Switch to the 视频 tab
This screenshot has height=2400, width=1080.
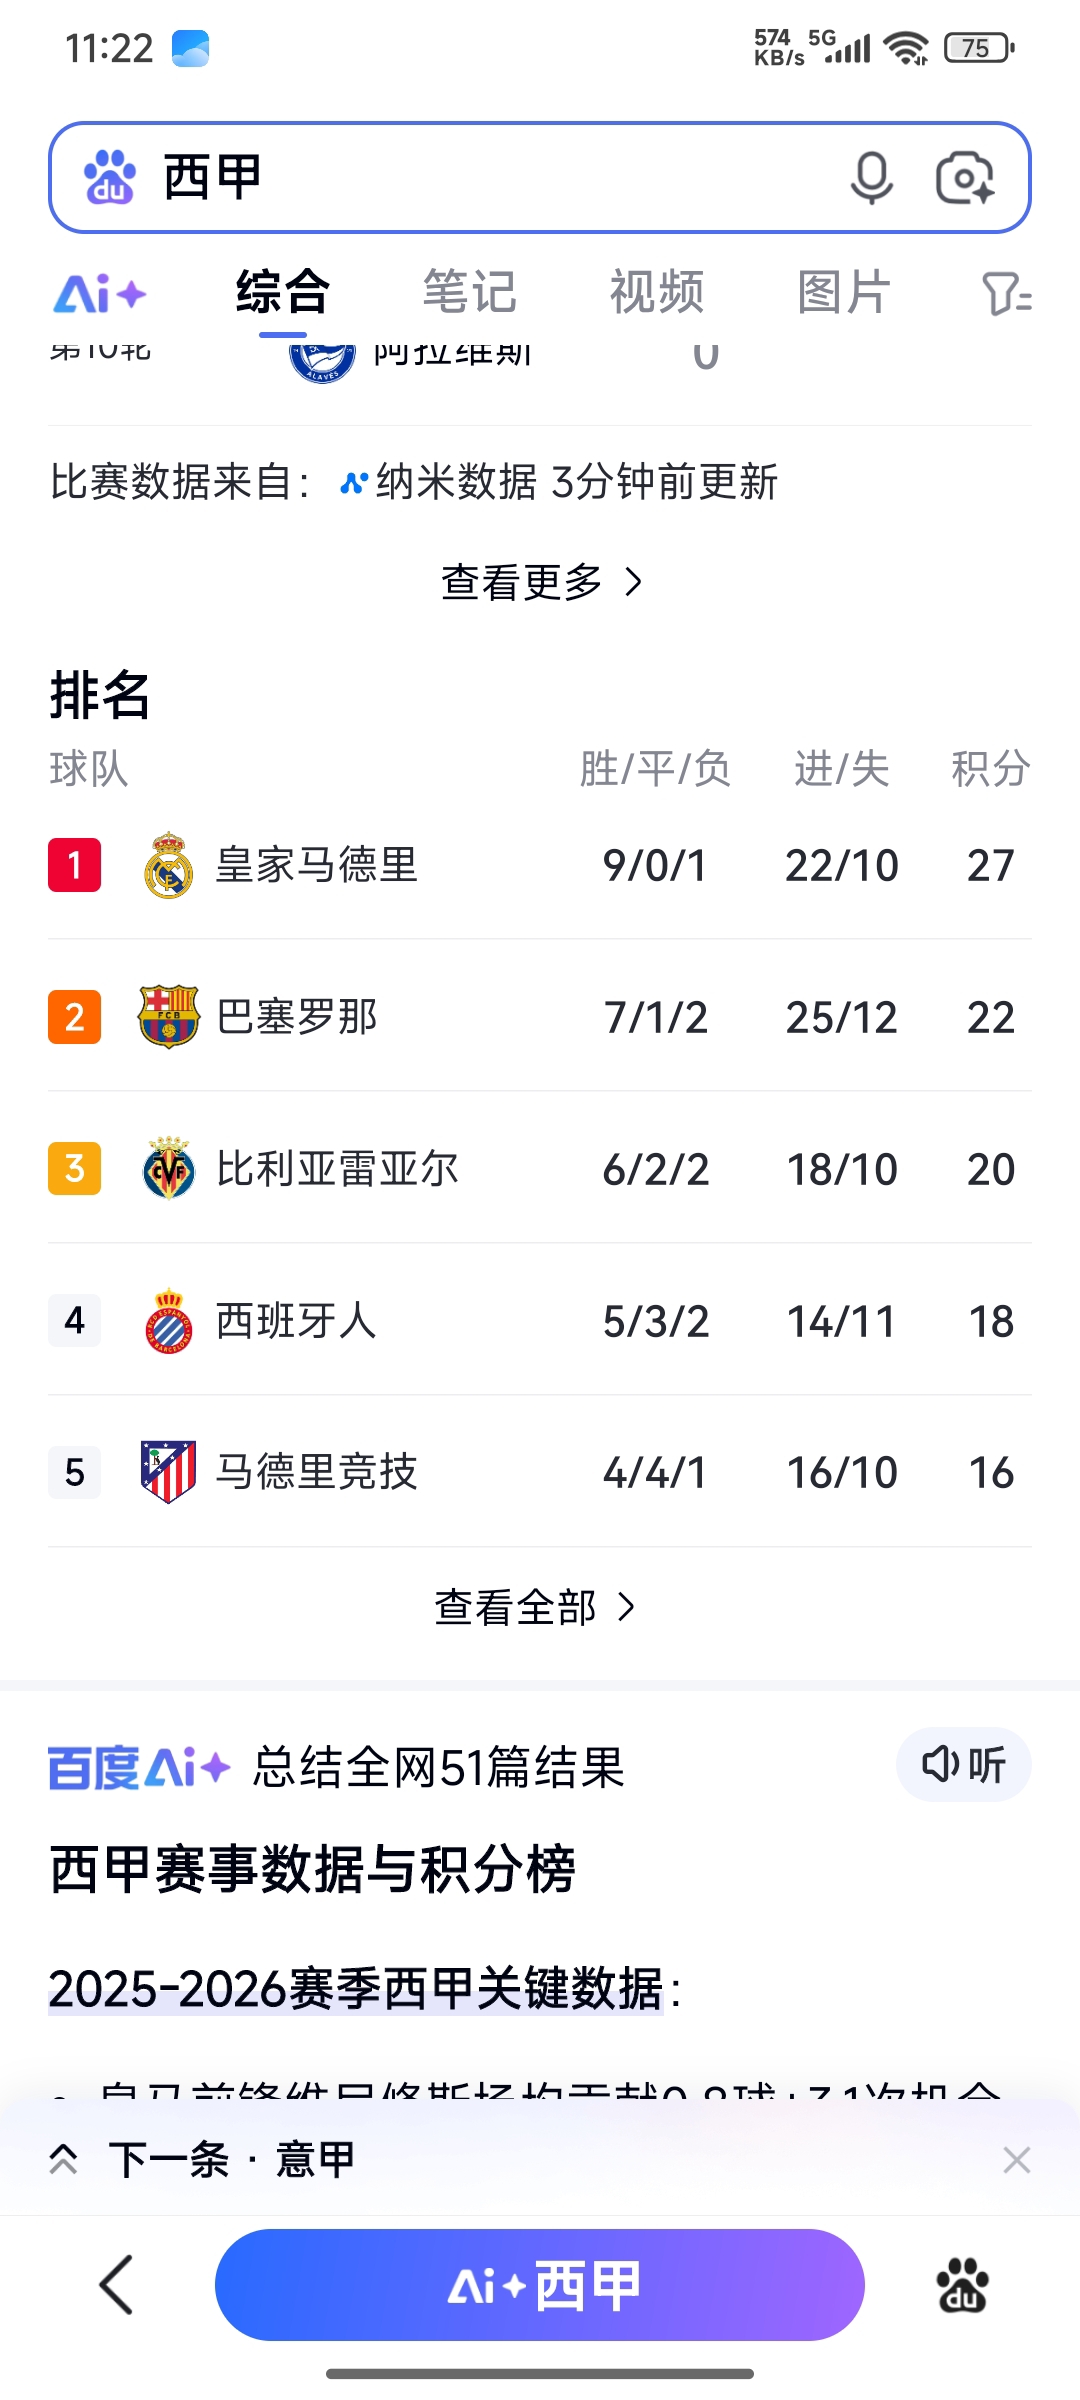657,292
